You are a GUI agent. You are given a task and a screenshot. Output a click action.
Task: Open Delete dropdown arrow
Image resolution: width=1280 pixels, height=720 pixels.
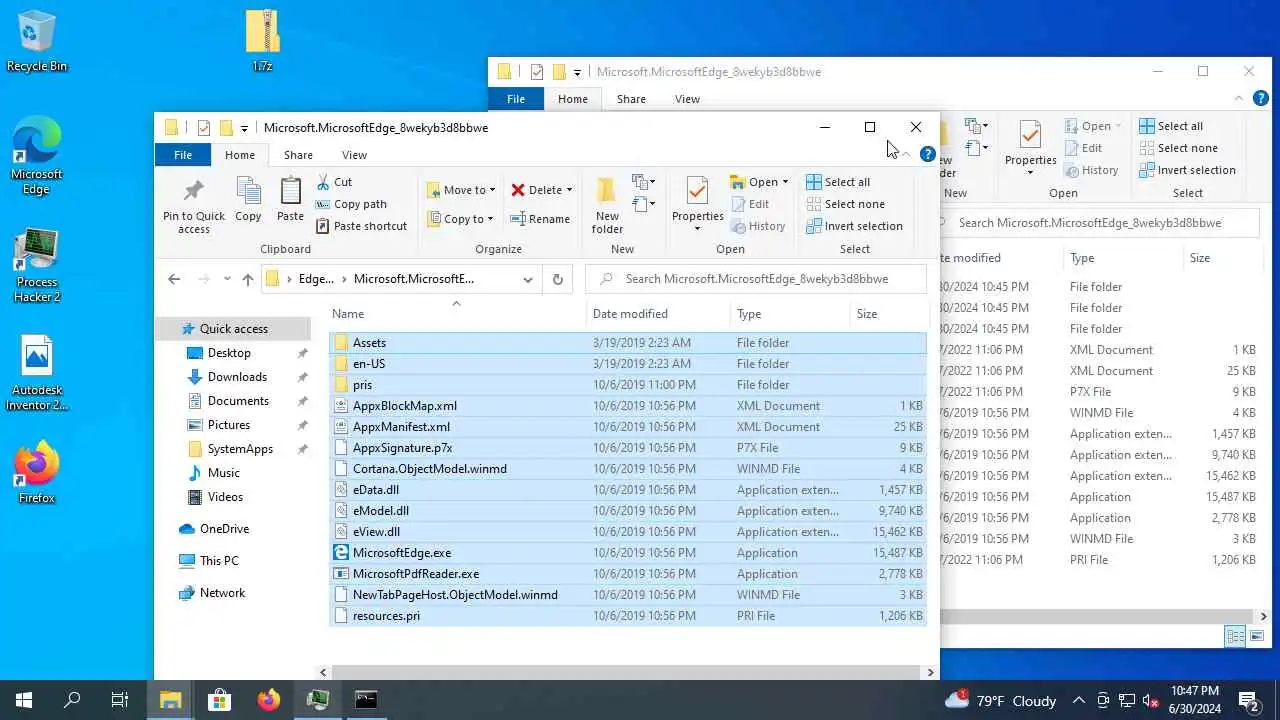click(569, 190)
